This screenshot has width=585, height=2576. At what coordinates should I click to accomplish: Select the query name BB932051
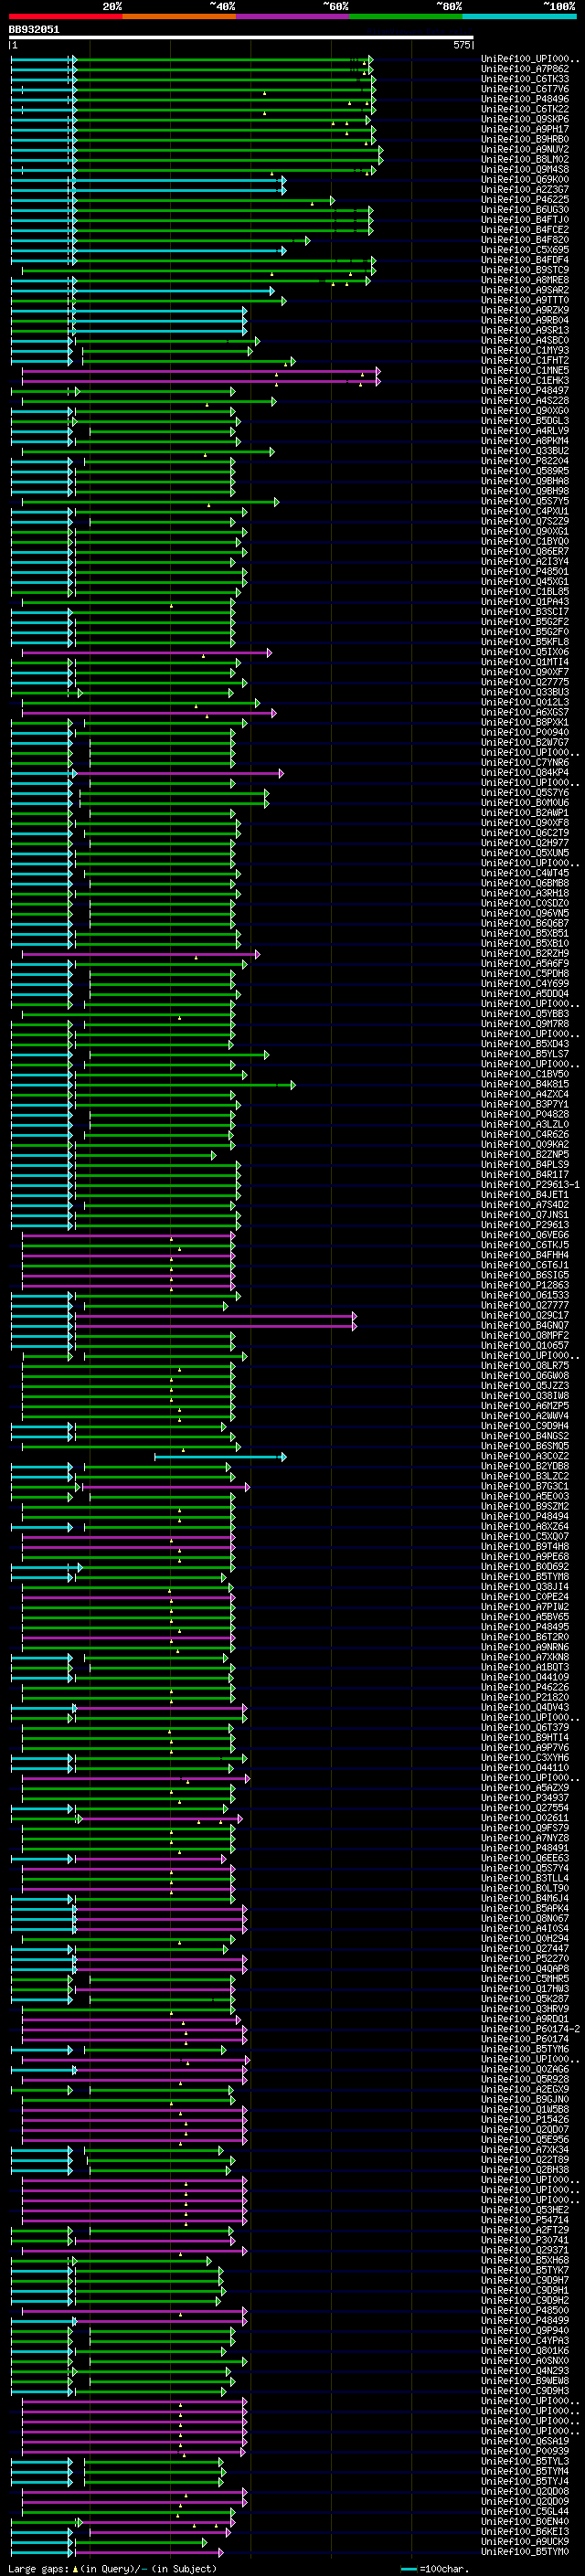pos(34,29)
